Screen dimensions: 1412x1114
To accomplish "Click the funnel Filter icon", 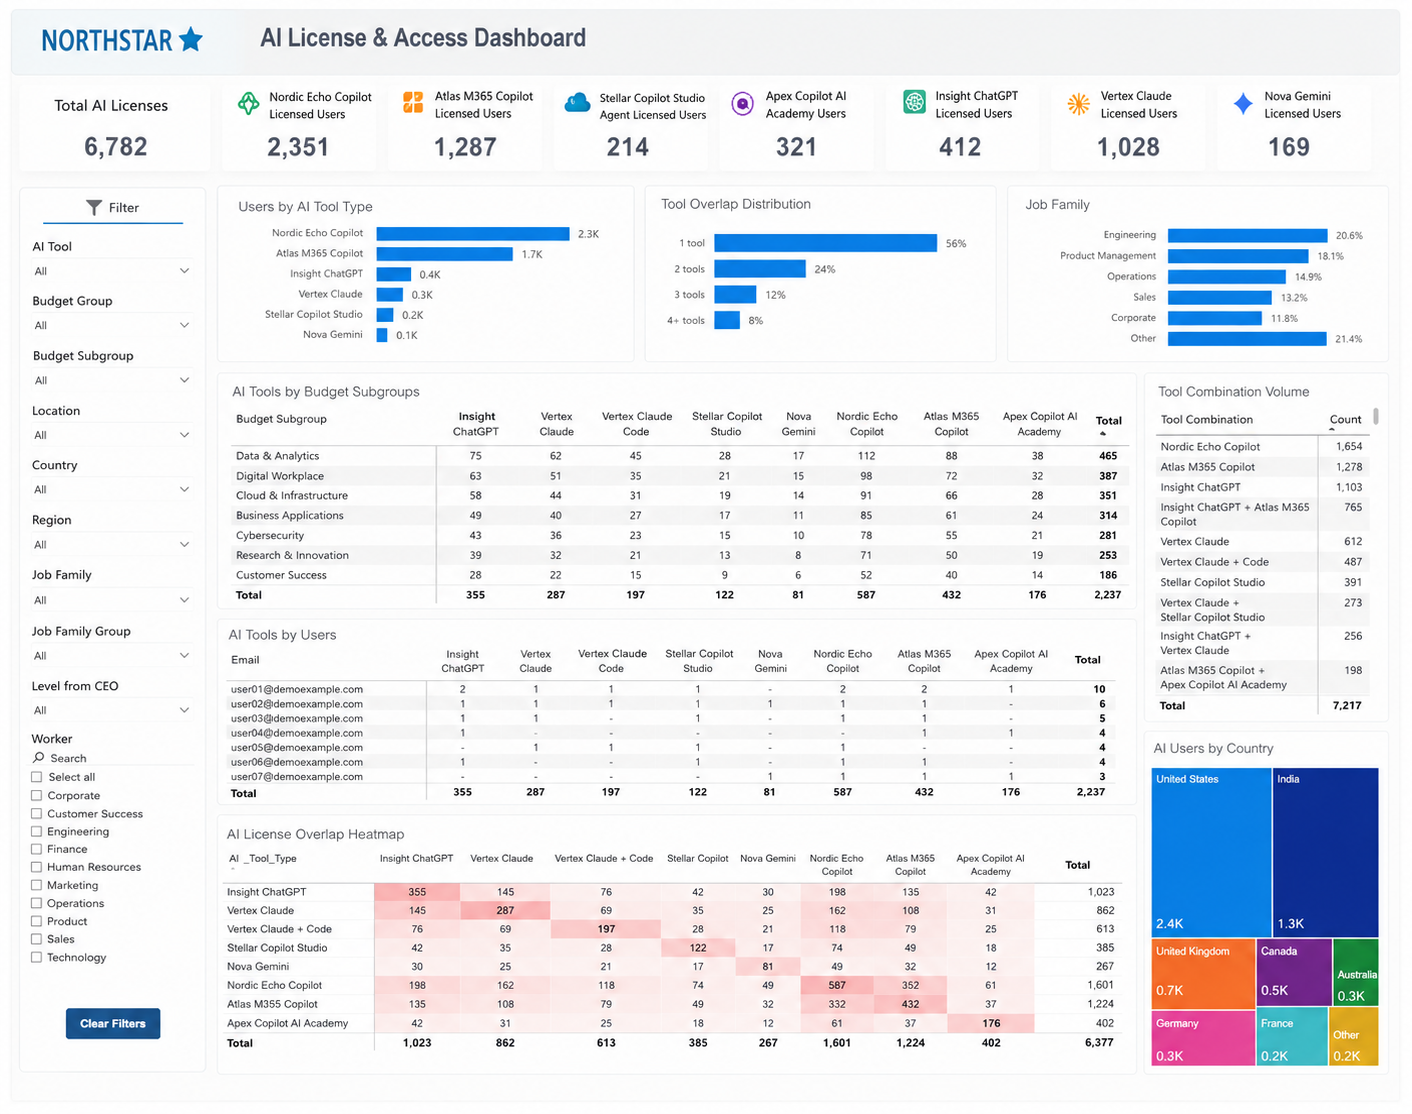I will [94, 207].
